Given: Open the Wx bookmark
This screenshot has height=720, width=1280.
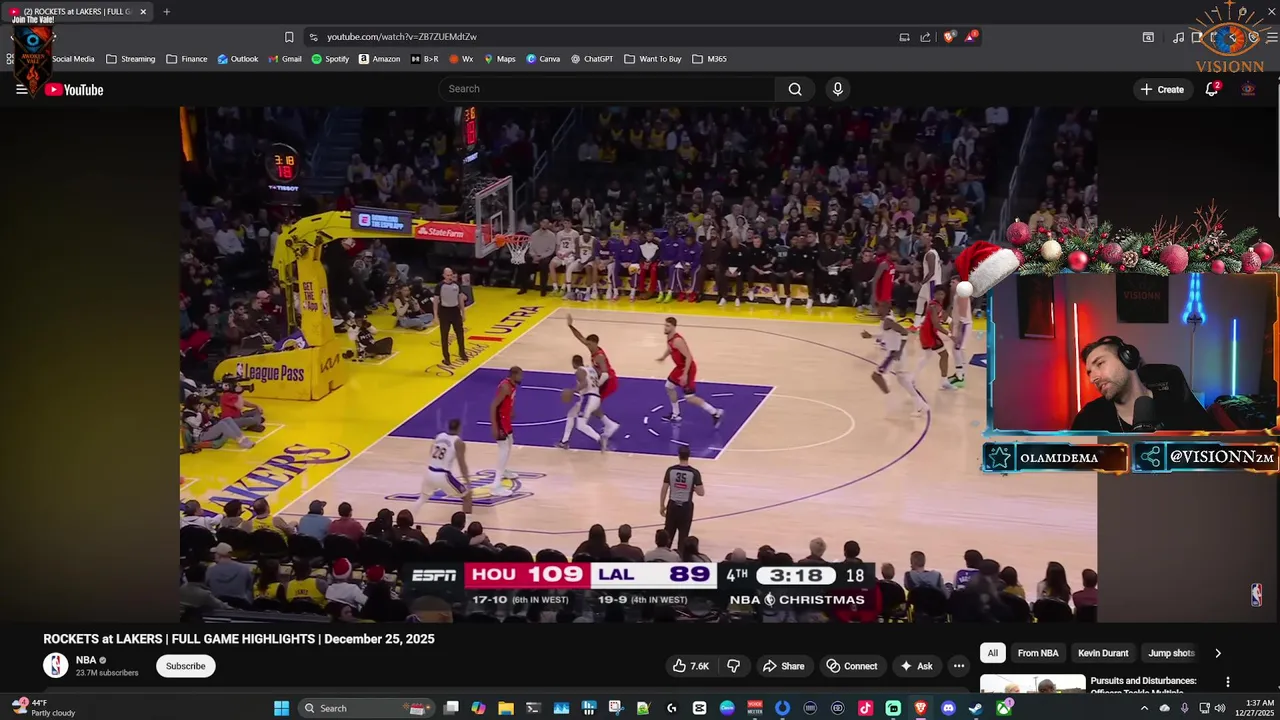Looking at the screenshot, I should [x=460, y=59].
